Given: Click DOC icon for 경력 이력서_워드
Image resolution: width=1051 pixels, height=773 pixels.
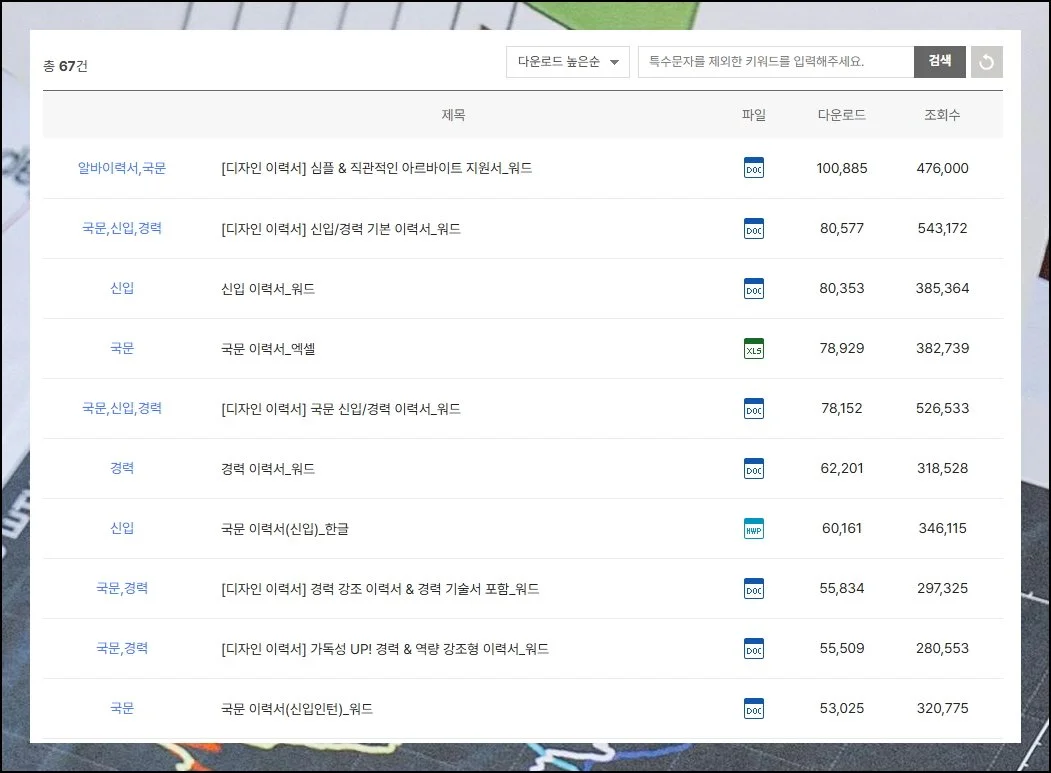Looking at the screenshot, I should 754,468.
